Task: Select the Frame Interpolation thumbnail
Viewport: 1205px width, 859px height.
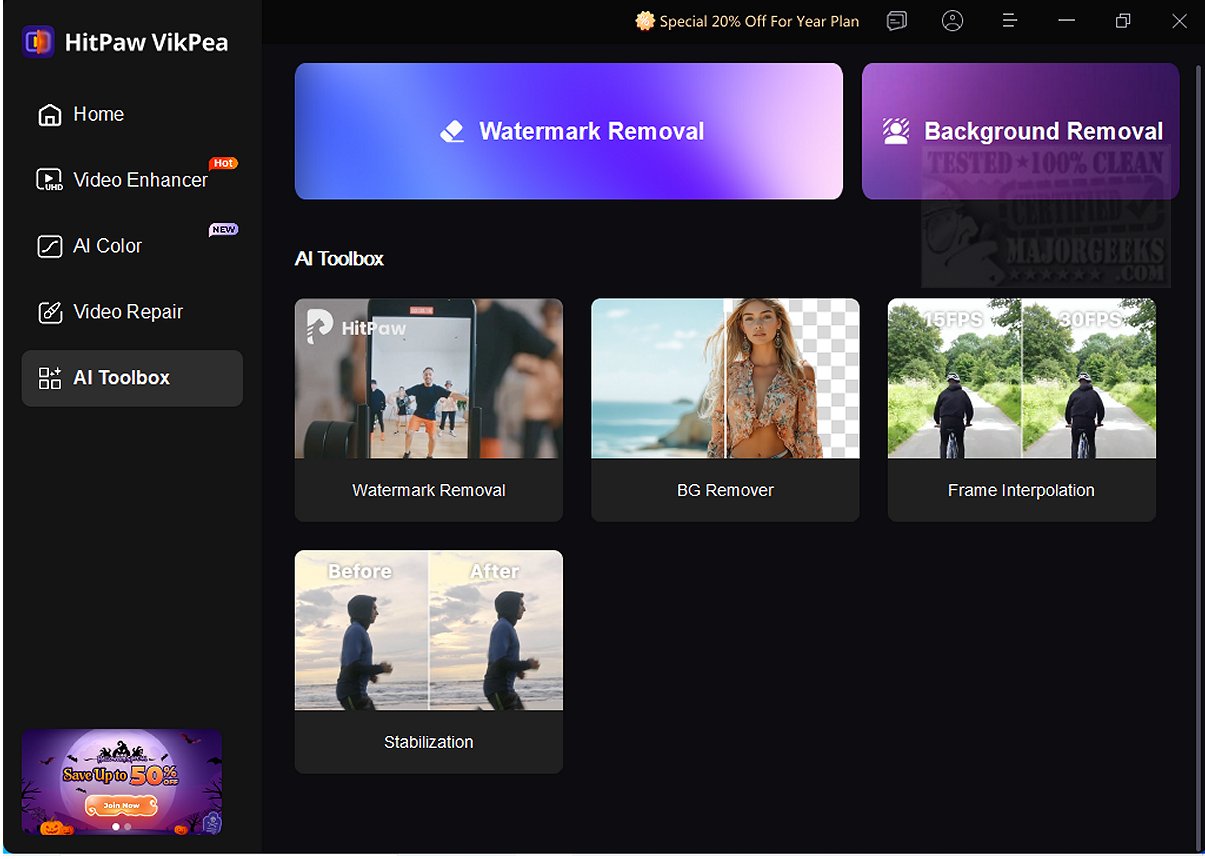Action: (1022, 378)
